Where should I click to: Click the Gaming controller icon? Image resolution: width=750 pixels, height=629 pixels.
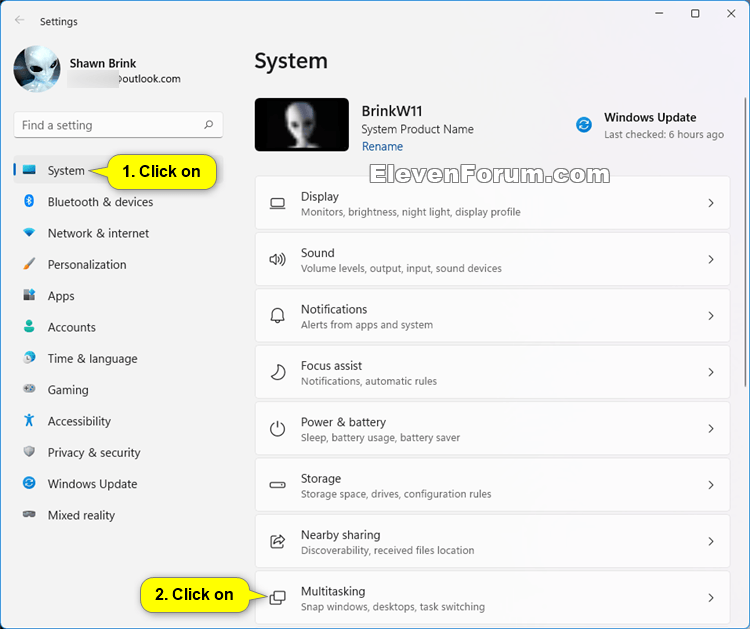click(x=29, y=389)
